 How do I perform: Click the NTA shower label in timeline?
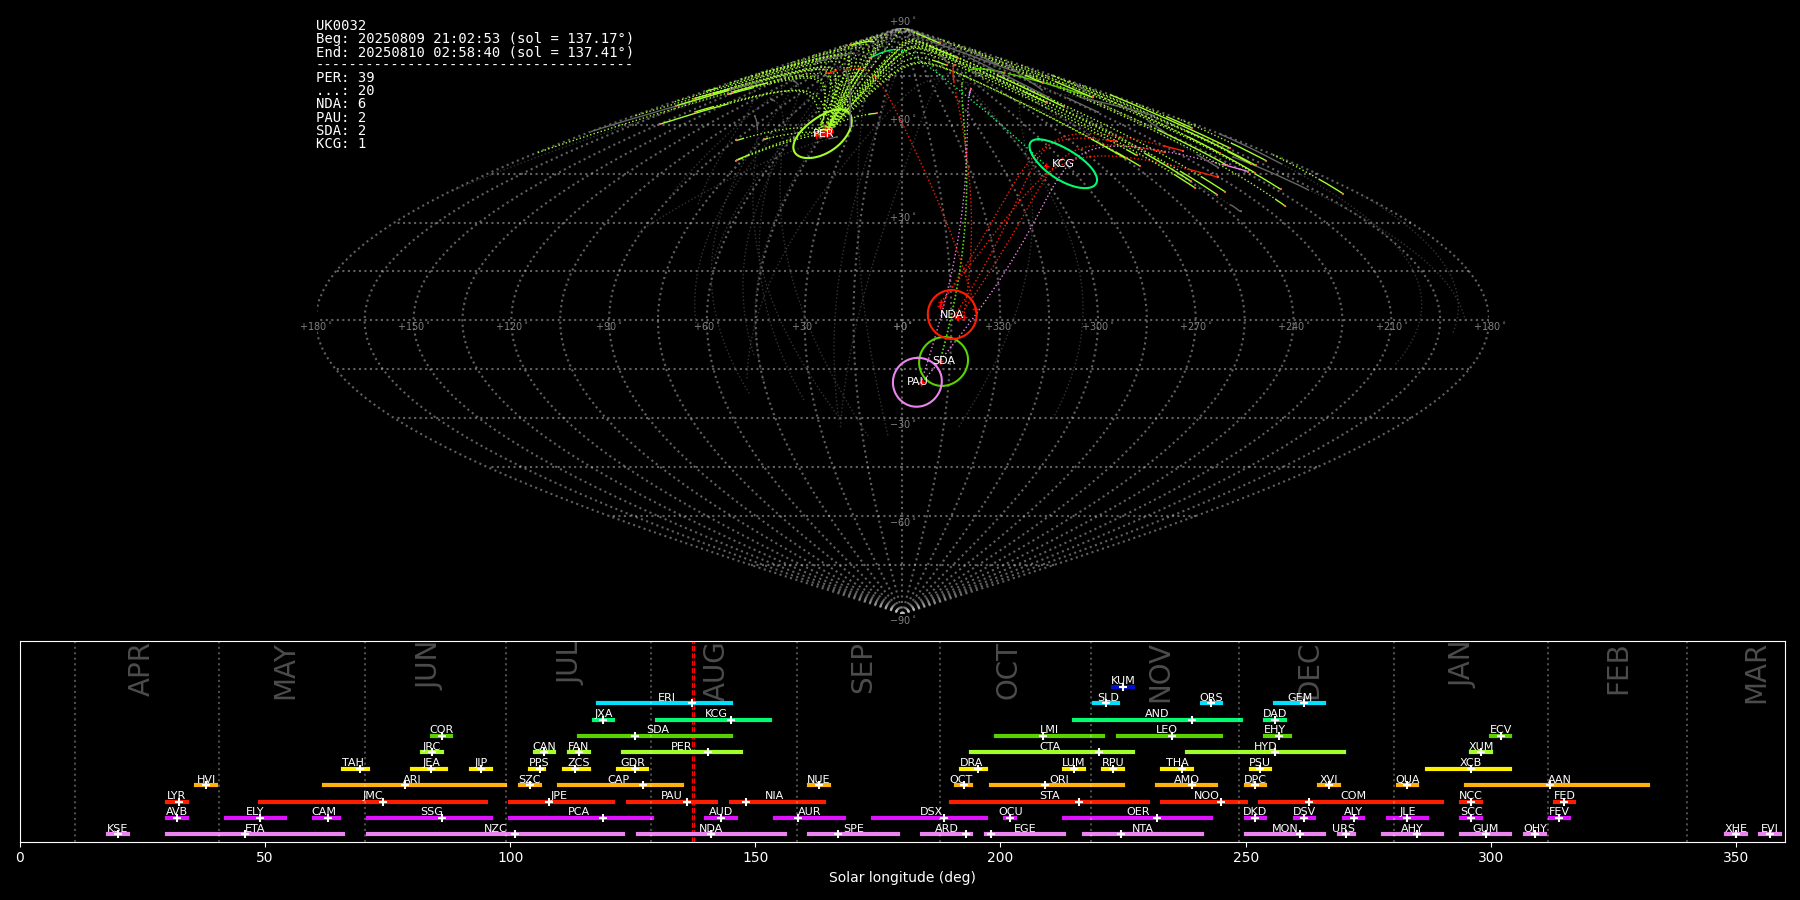click(1142, 829)
